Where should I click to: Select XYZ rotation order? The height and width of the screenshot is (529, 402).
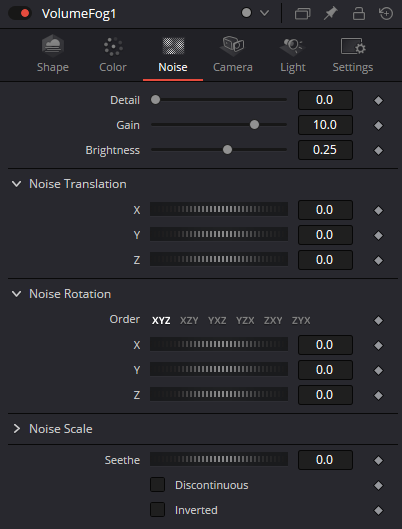click(161, 320)
